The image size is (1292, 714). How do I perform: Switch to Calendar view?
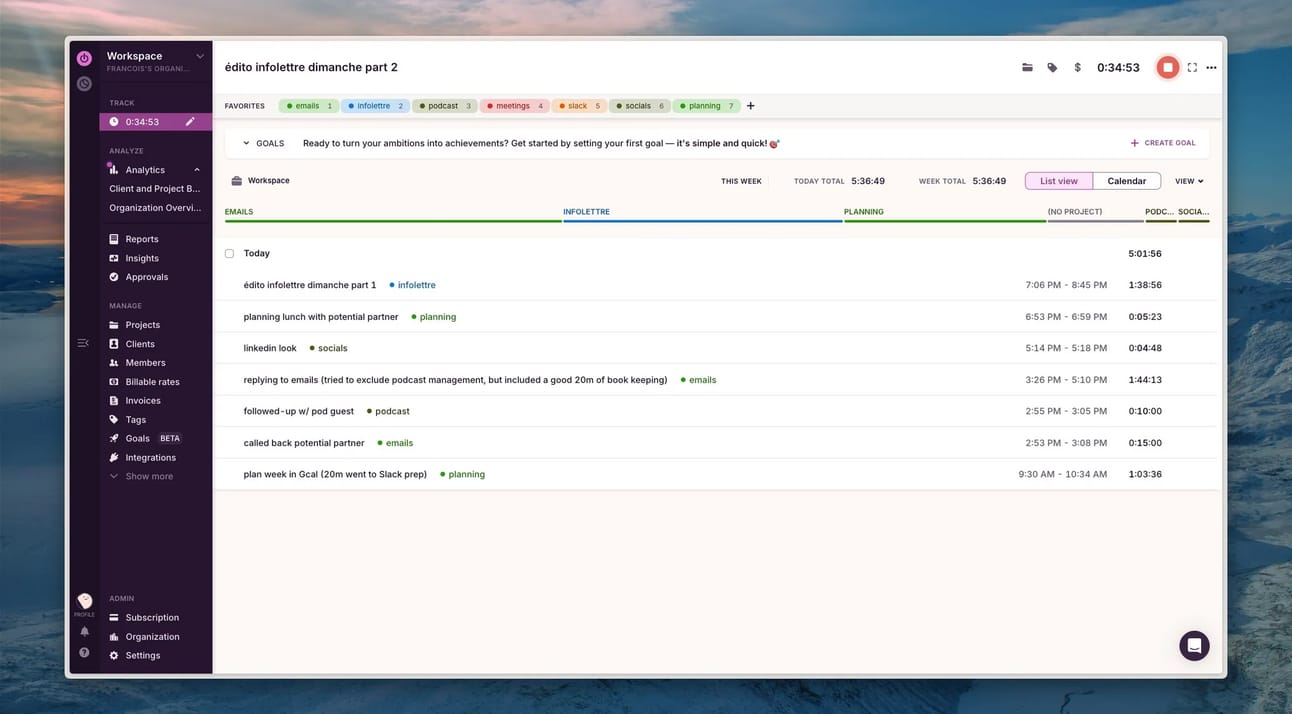click(1127, 181)
